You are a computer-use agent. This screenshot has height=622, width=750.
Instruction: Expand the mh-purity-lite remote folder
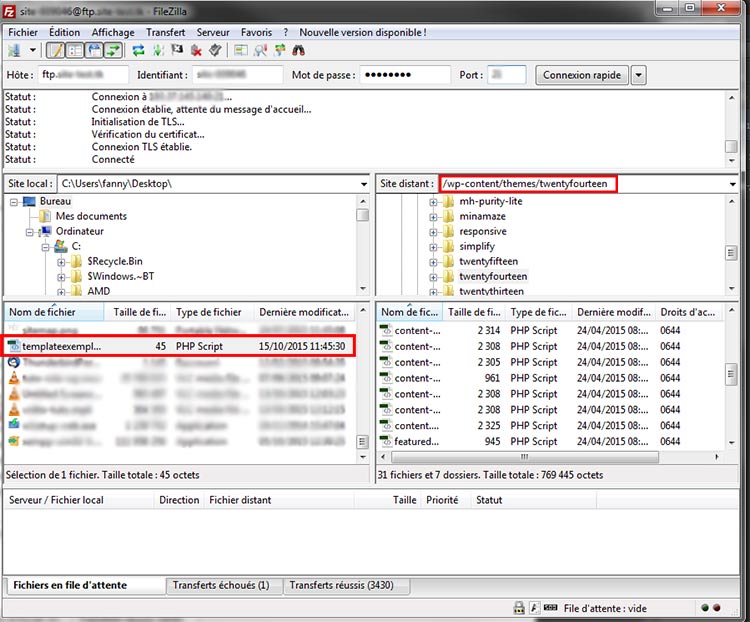coord(433,202)
